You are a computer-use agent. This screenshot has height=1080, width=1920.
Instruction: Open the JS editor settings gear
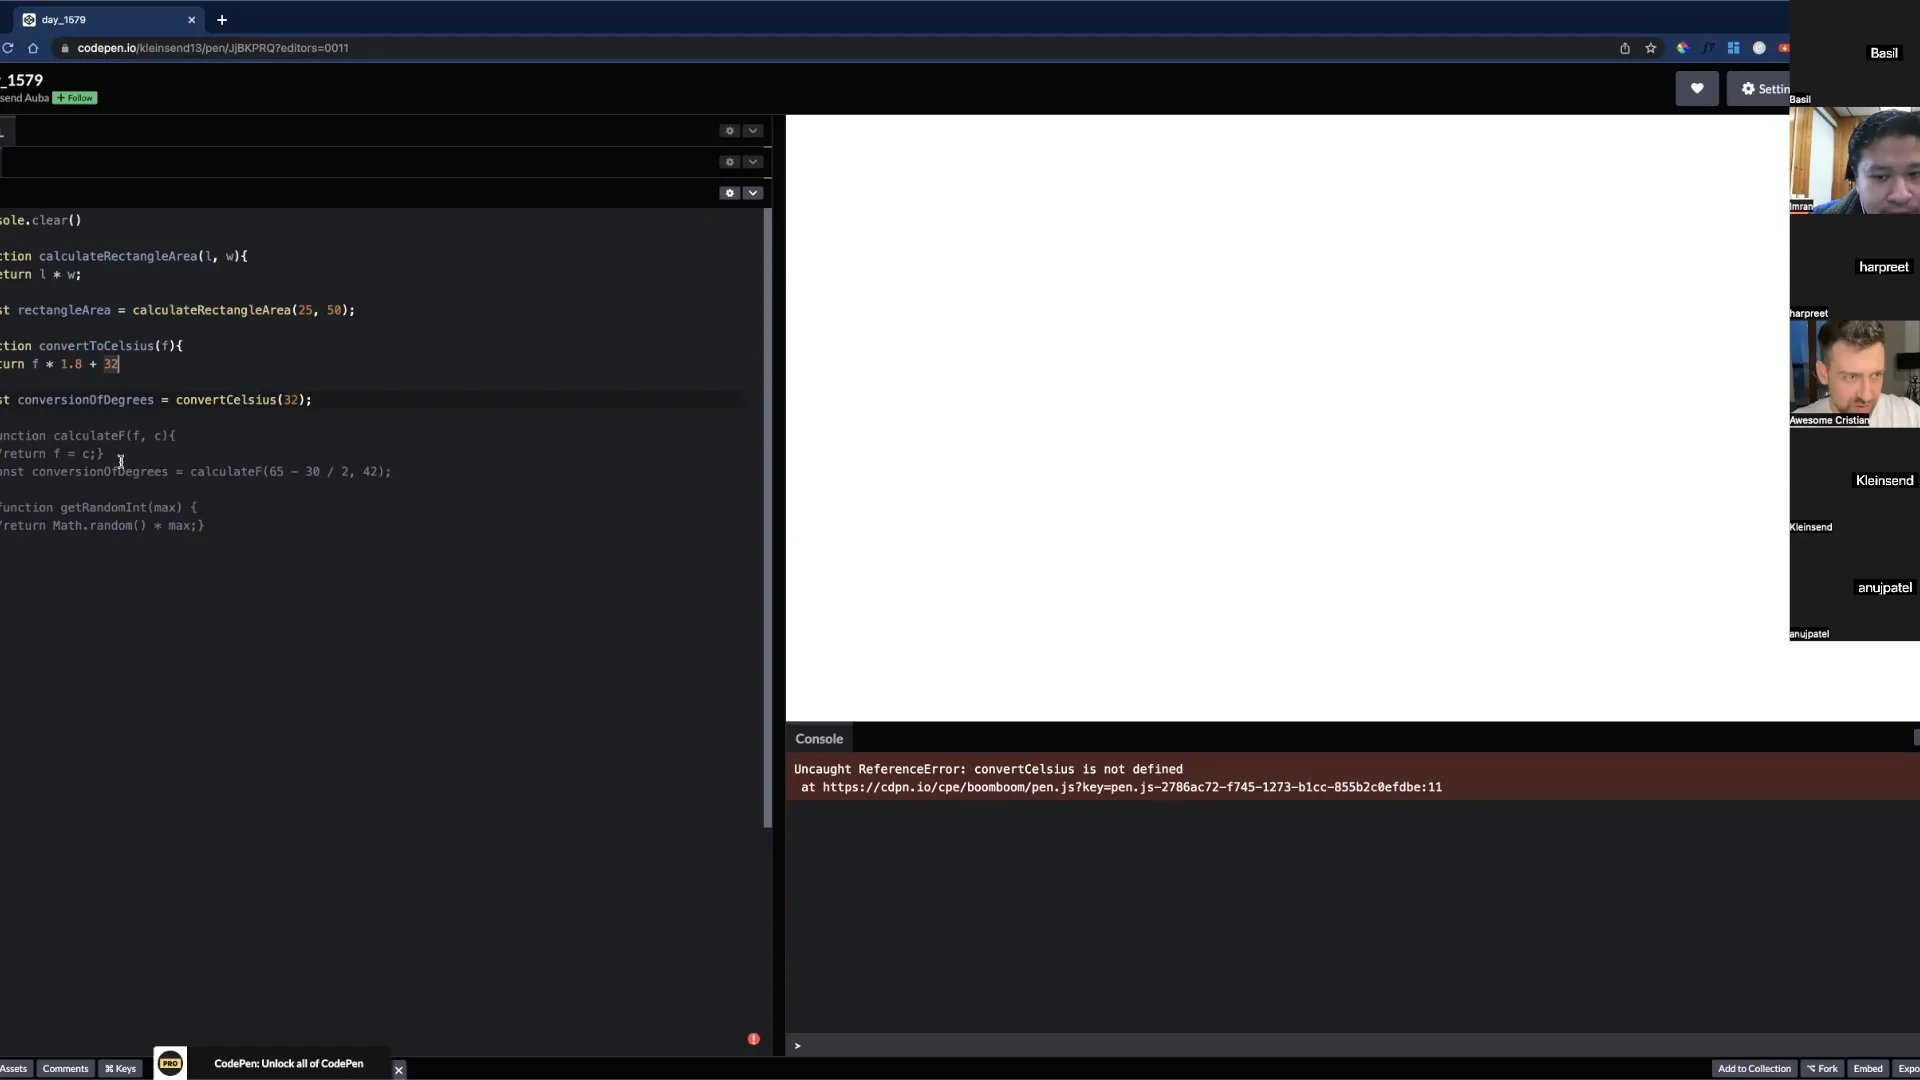pyautogui.click(x=729, y=193)
